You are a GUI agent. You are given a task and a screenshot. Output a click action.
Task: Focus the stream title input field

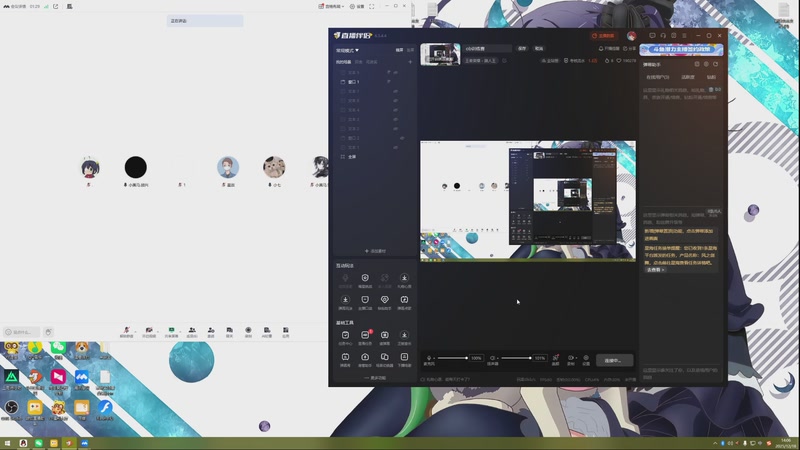[x=487, y=48]
